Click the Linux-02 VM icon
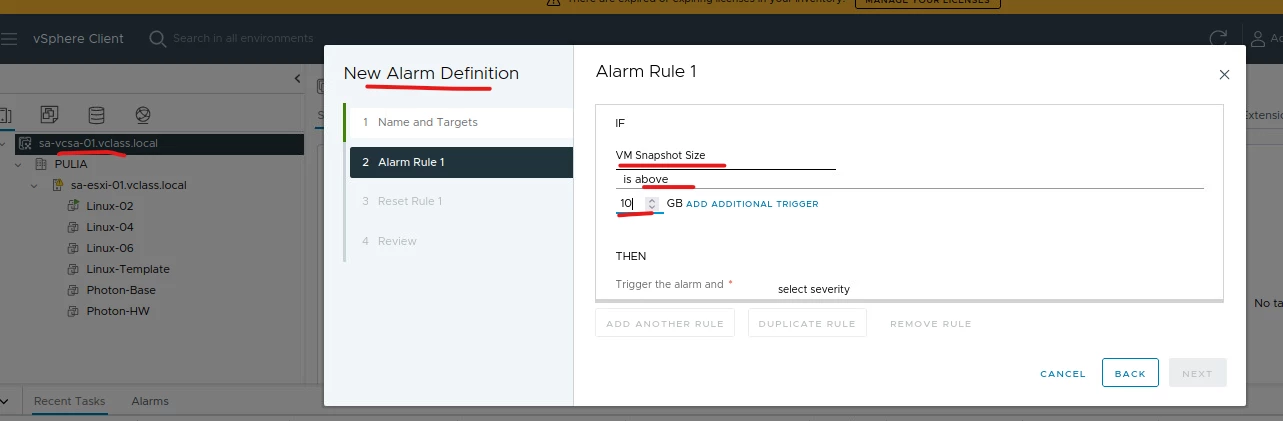Viewport: 1283px width, 421px height. [73, 206]
